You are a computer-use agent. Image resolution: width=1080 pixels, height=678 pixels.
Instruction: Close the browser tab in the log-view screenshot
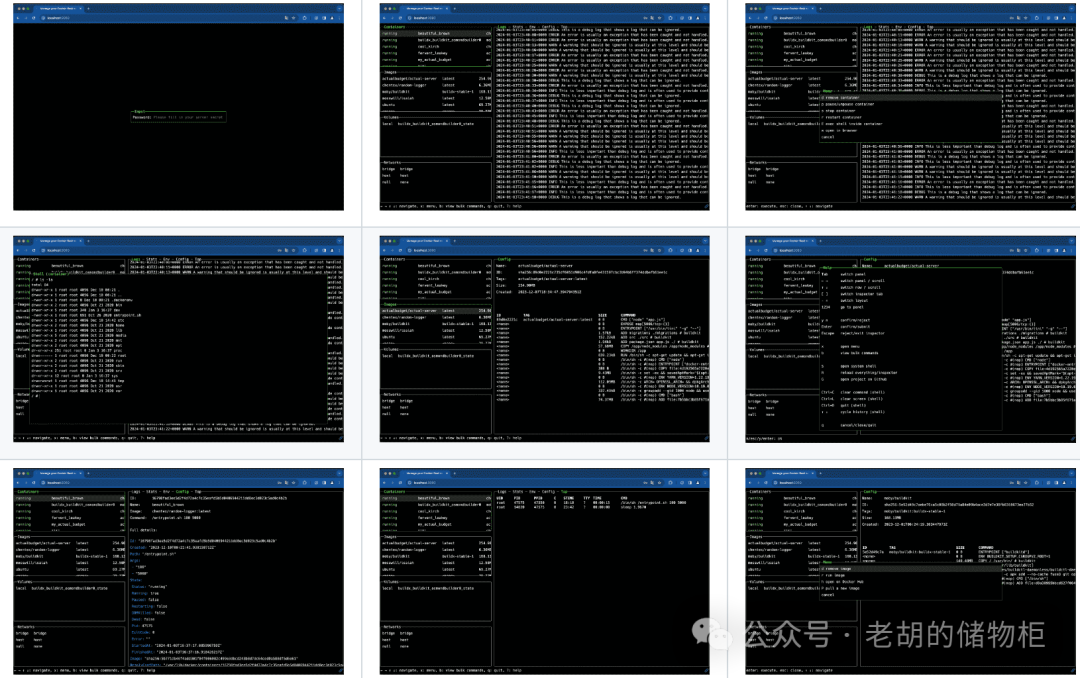pos(446,8)
